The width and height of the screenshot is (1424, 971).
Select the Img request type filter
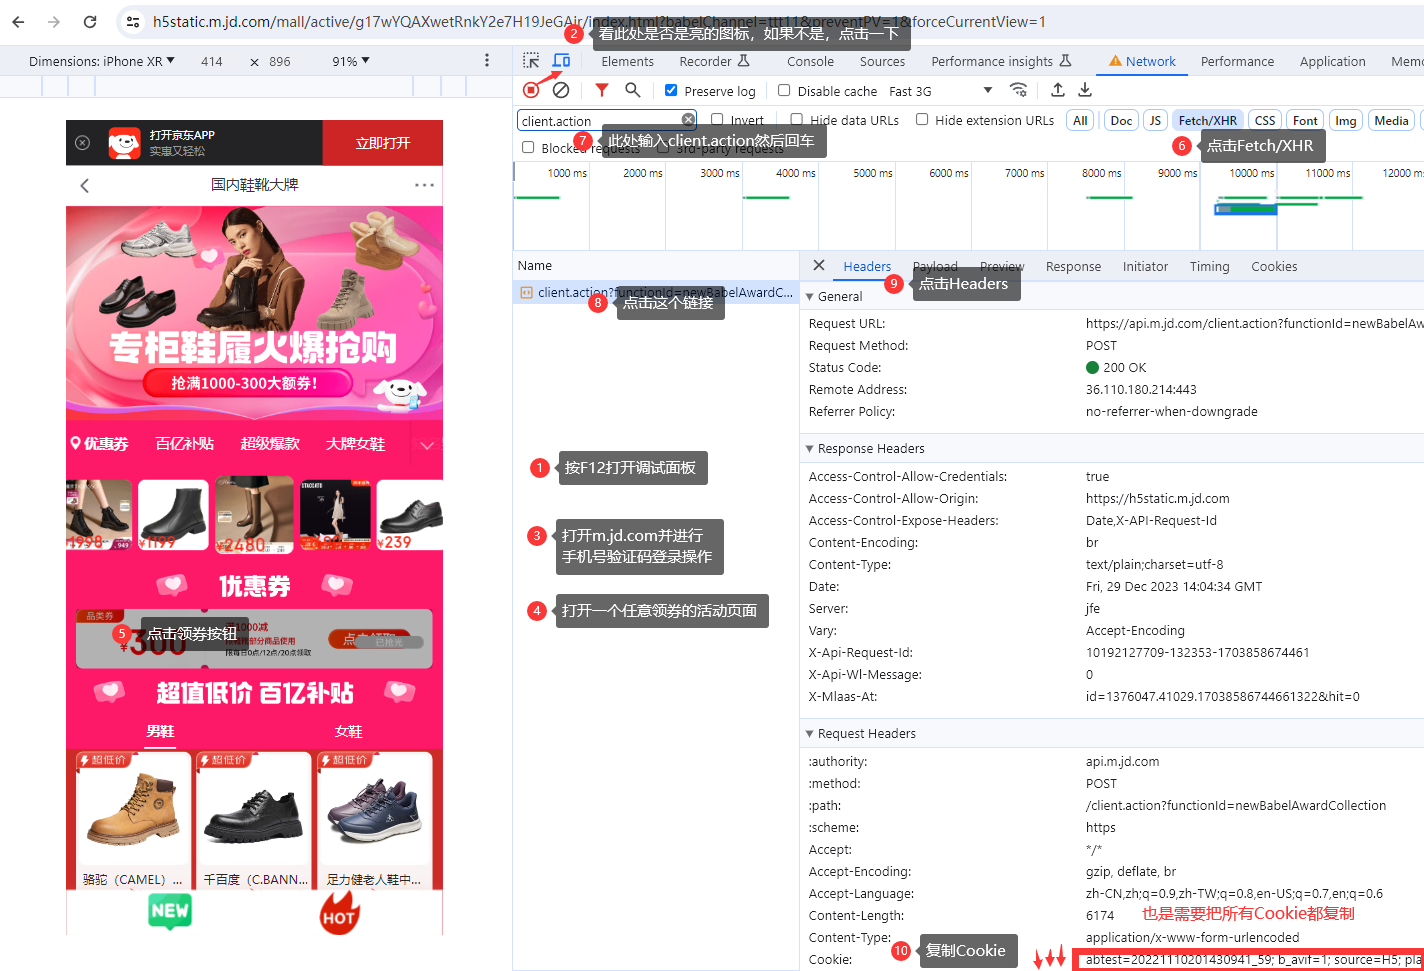click(x=1346, y=120)
